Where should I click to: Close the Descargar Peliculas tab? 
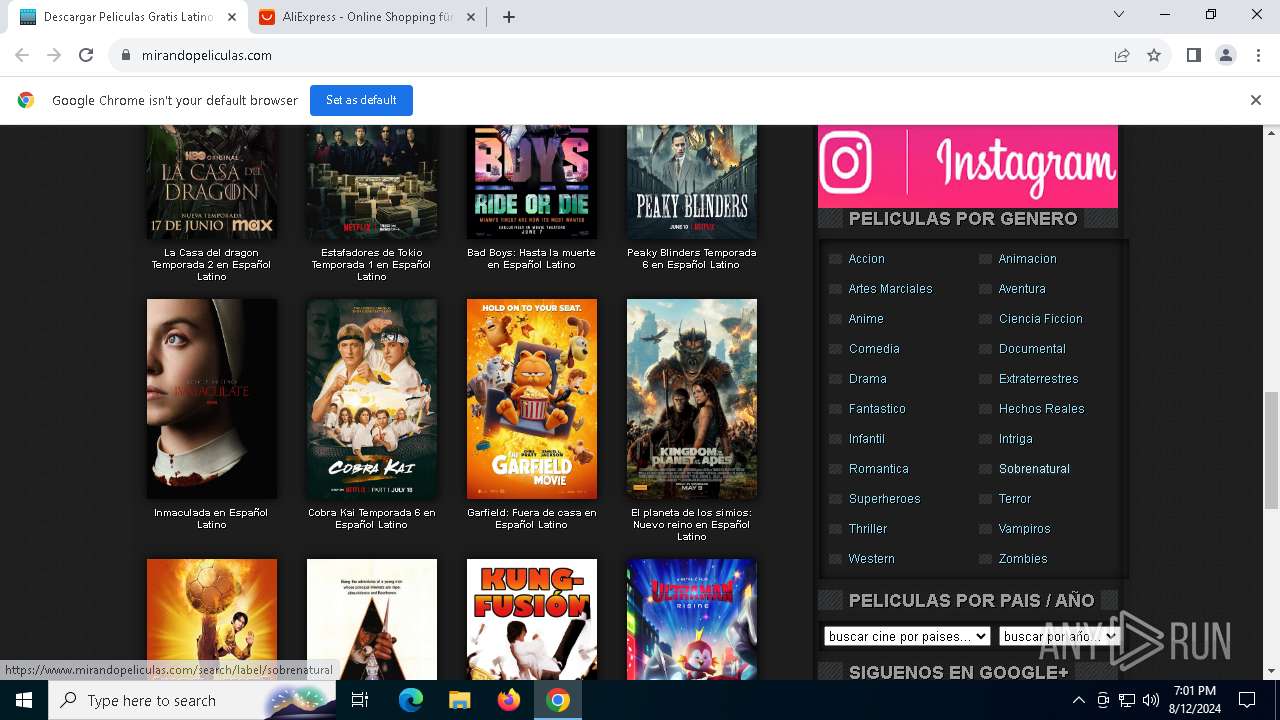[x=232, y=17]
